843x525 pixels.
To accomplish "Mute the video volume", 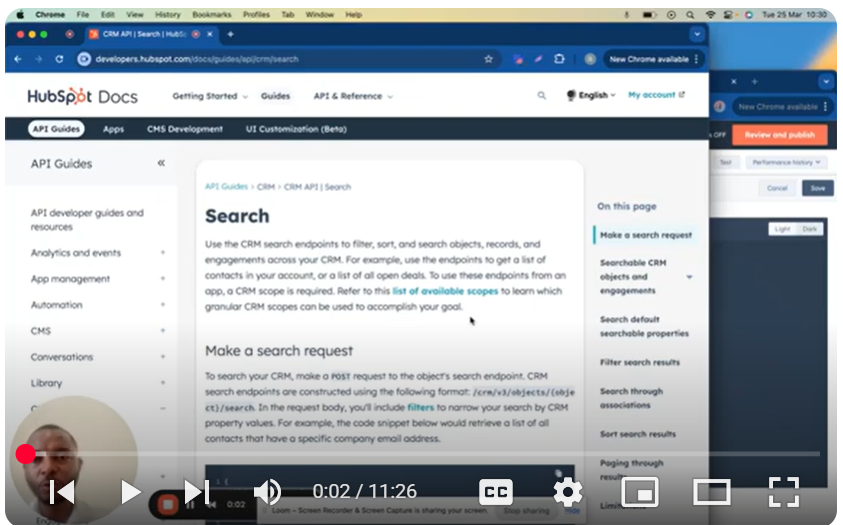I will pos(267,492).
